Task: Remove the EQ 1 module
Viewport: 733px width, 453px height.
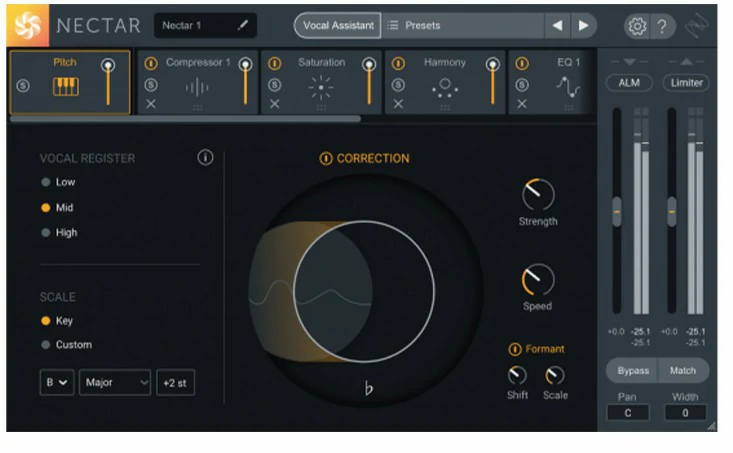Action: pyautogui.click(x=522, y=104)
